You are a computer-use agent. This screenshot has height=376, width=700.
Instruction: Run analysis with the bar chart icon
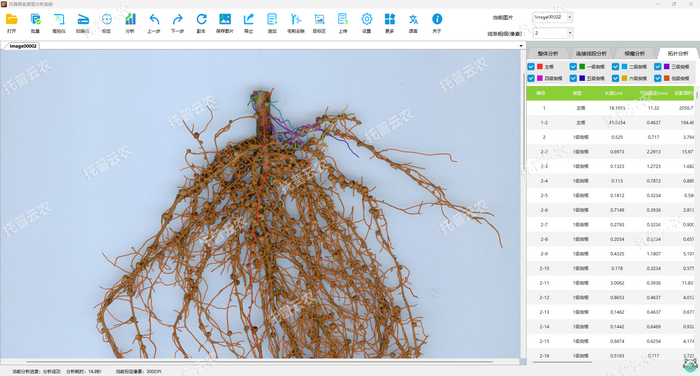click(x=130, y=19)
